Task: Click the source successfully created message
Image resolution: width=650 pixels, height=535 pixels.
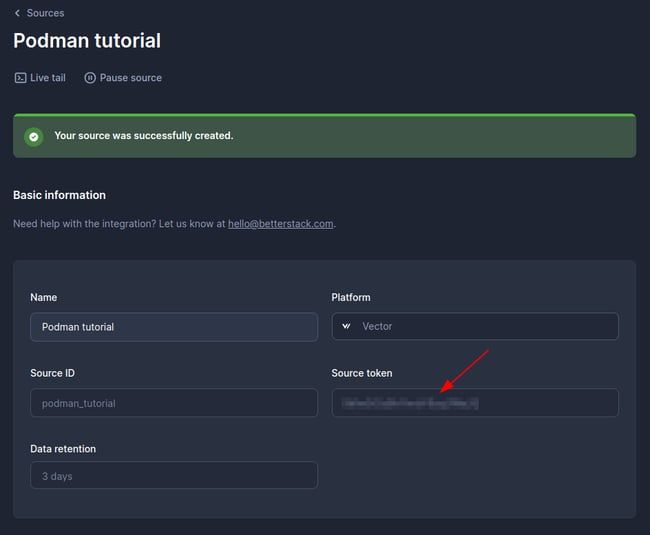Action: pos(143,136)
